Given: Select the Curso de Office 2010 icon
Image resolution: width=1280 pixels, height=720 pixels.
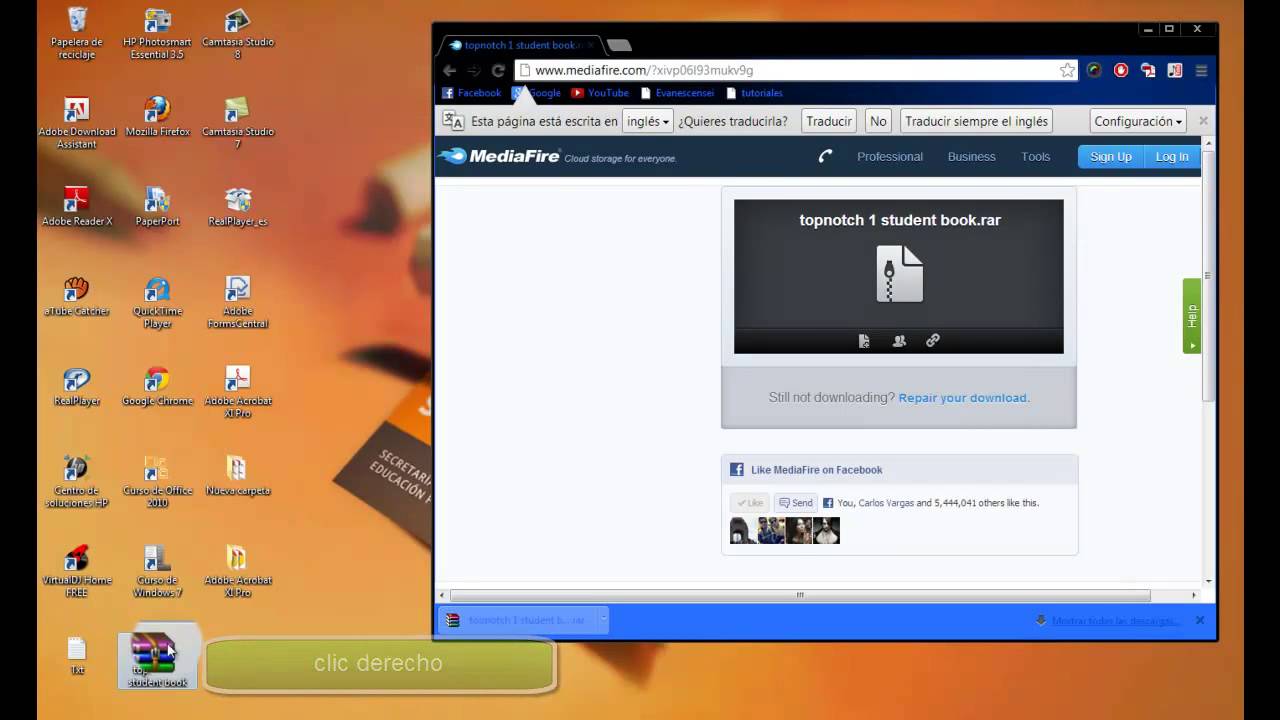Looking at the screenshot, I should 157,481.
